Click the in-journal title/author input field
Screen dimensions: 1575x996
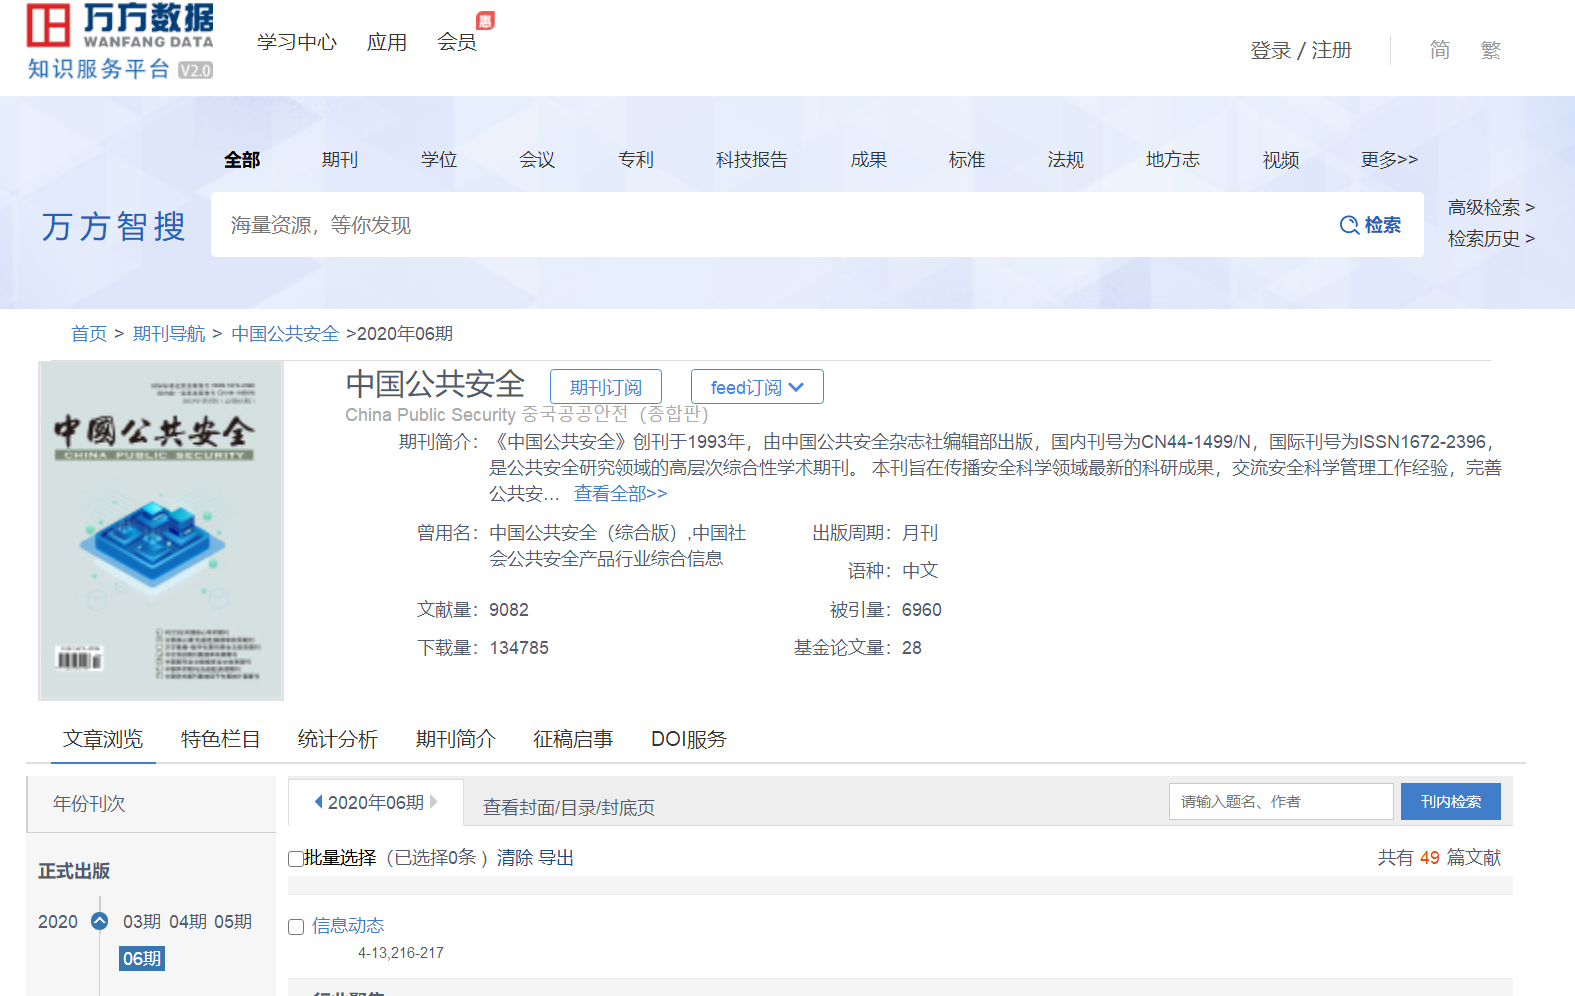click(1281, 801)
